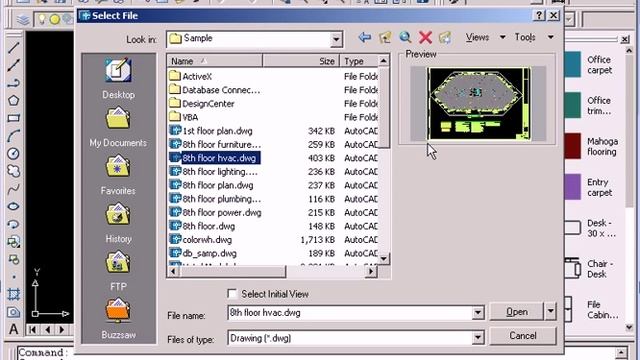The image size is (640, 360).
Task: Click the Help question mark button
Action: pos(539,16)
